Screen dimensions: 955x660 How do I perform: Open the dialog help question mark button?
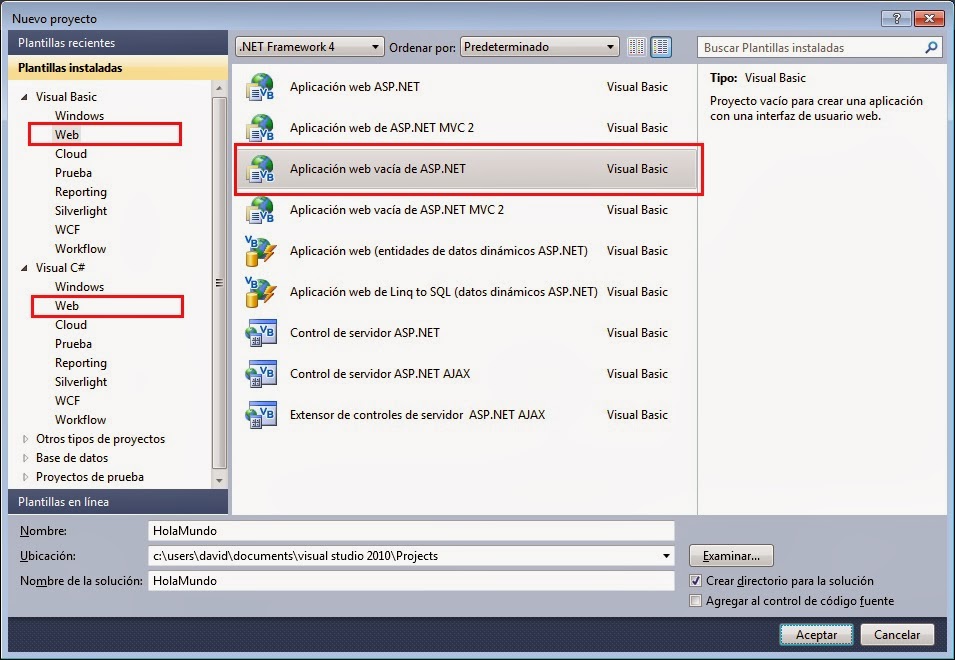pyautogui.click(x=897, y=18)
